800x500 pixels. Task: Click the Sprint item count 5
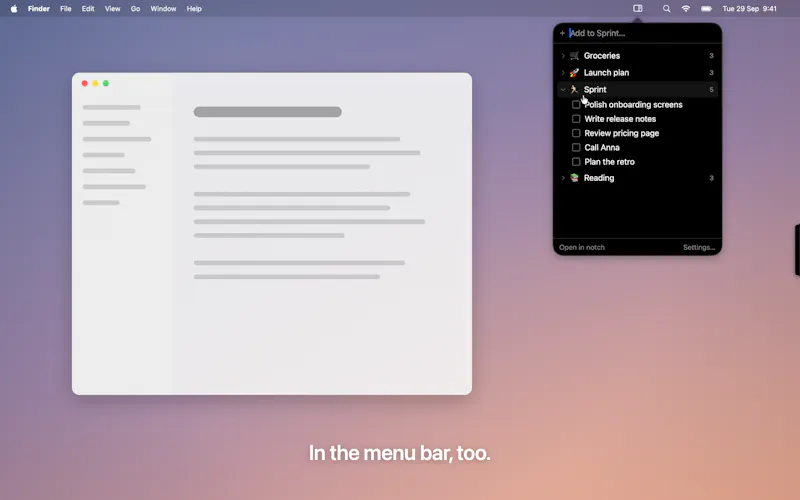click(711, 89)
